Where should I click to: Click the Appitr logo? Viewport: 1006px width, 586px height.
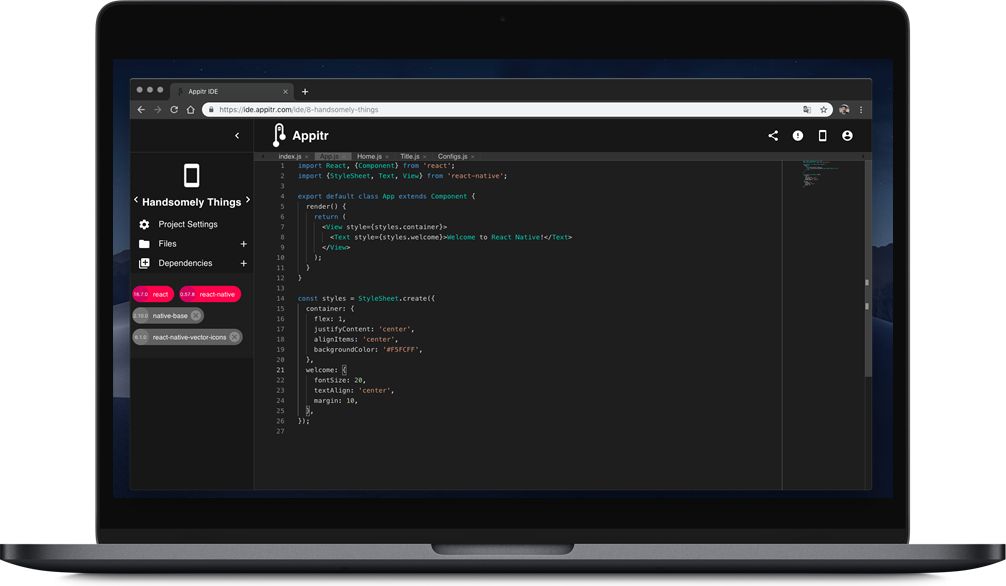pos(300,135)
